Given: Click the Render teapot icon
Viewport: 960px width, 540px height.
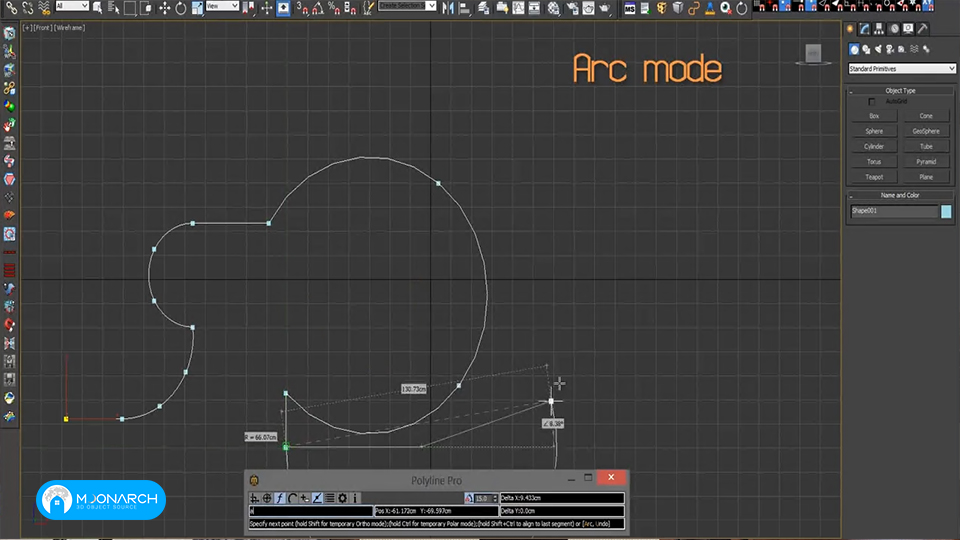Looking at the screenshot, I should 605,8.
